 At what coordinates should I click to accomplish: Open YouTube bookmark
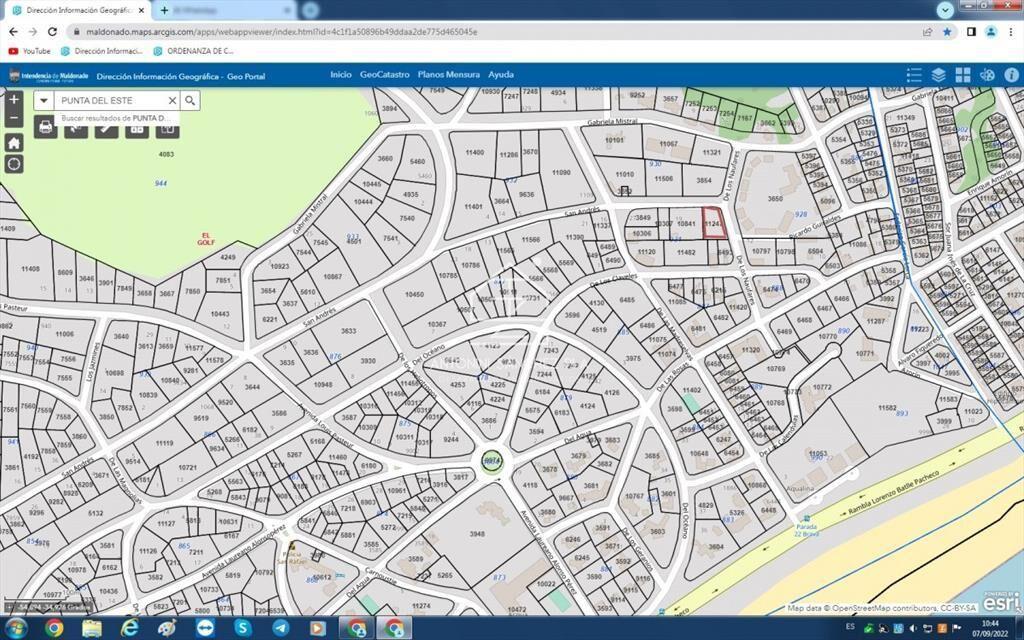click(x=29, y=51)
